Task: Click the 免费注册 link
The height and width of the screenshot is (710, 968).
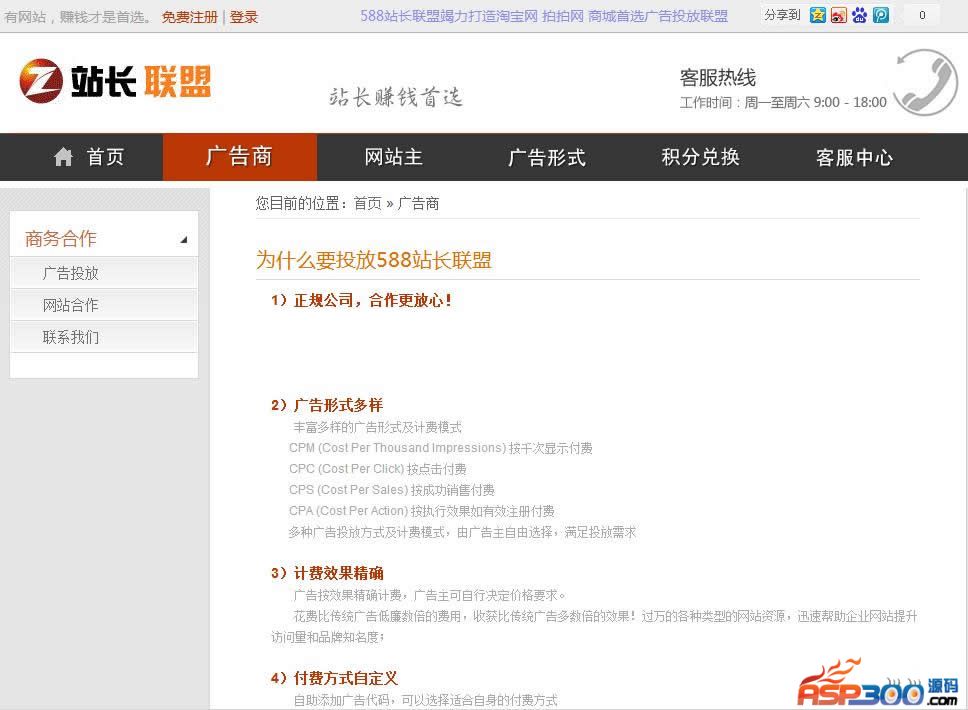Action: tap(190, 17)
